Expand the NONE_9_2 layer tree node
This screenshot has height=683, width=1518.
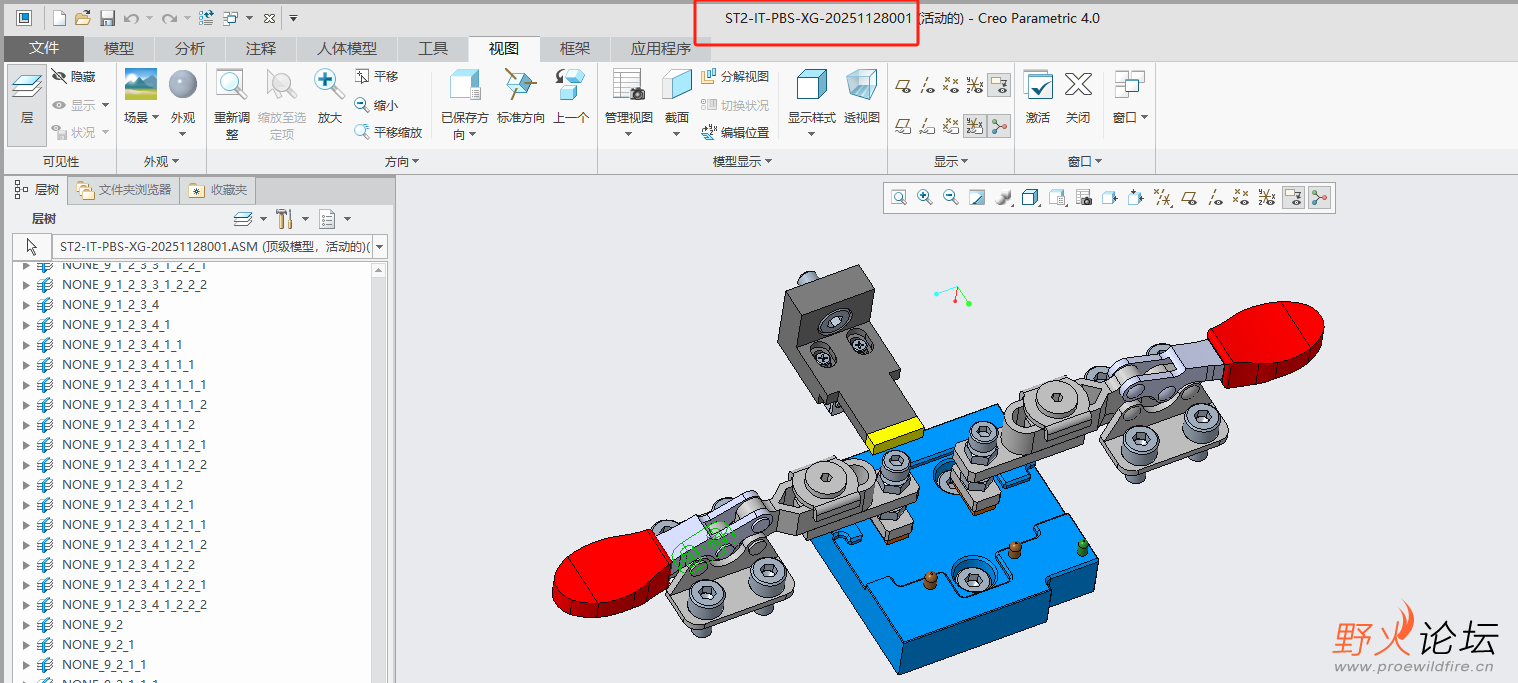tap(26, 625)
